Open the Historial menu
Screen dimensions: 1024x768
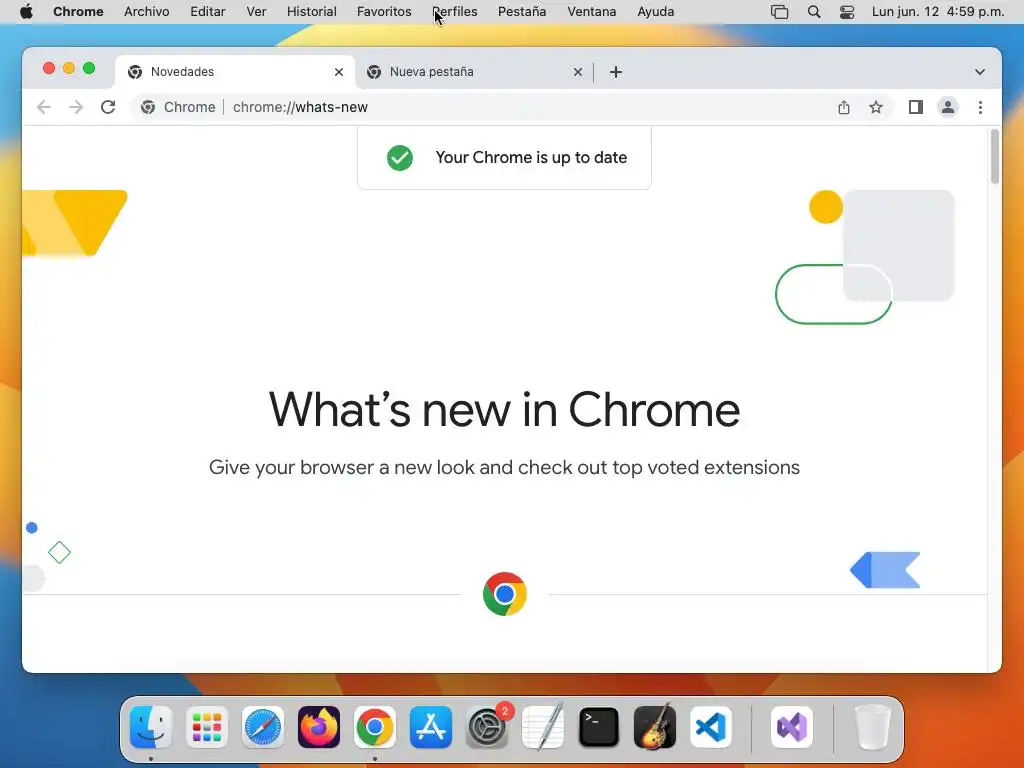[312, 12]
